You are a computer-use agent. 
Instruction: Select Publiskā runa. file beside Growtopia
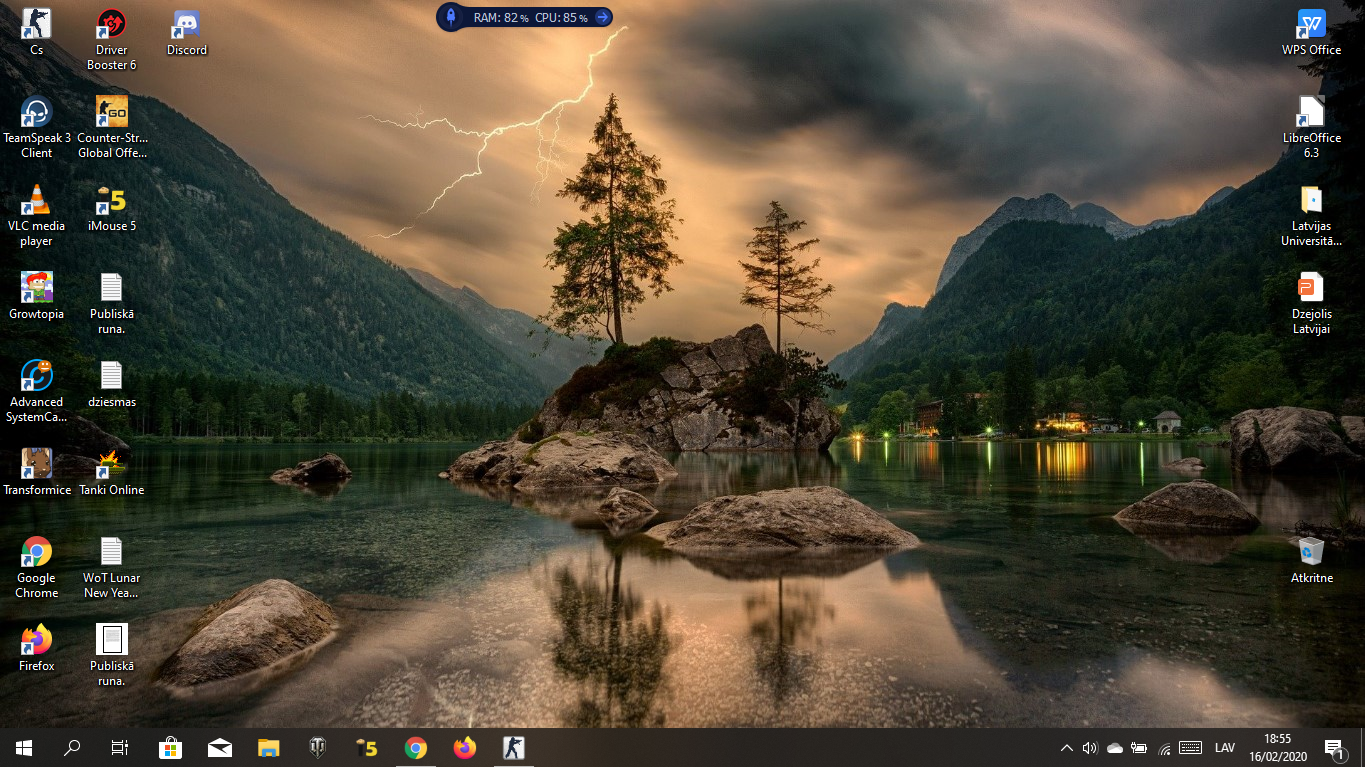tap(112, 303)
